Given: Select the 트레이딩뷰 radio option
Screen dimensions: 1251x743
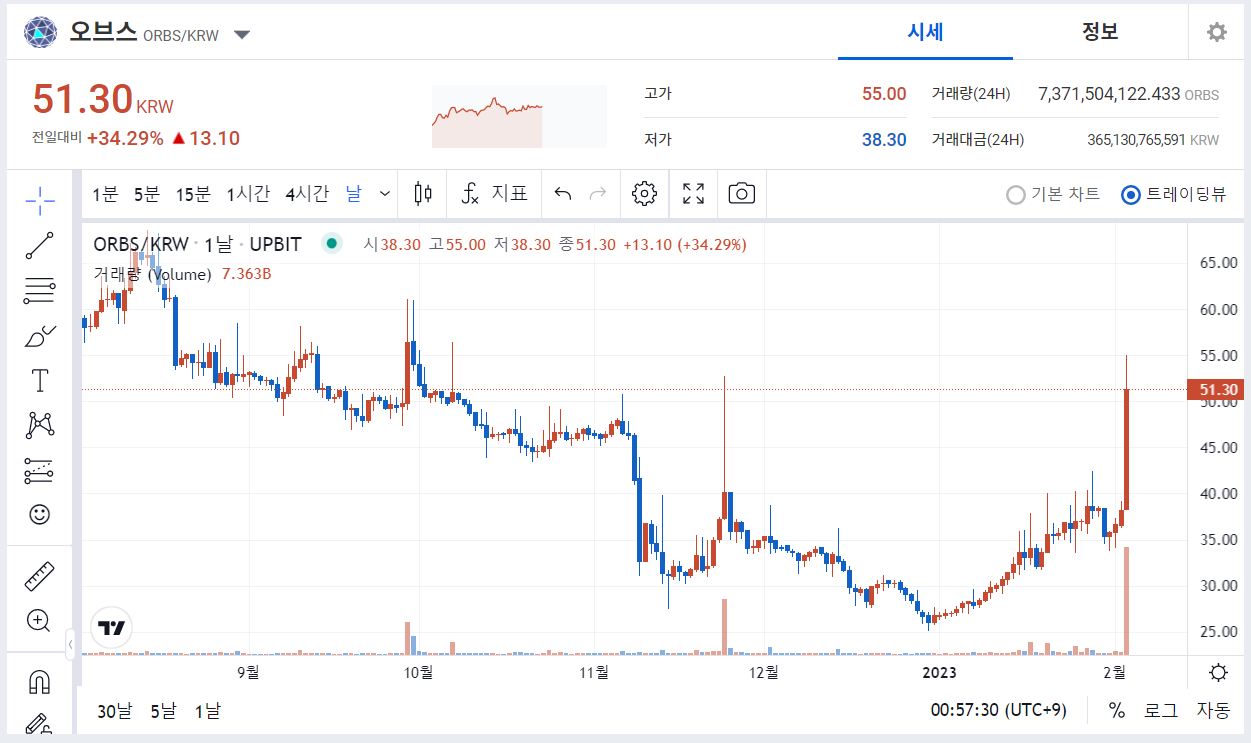Looking at the screenshot, I should click(1174, 195).
